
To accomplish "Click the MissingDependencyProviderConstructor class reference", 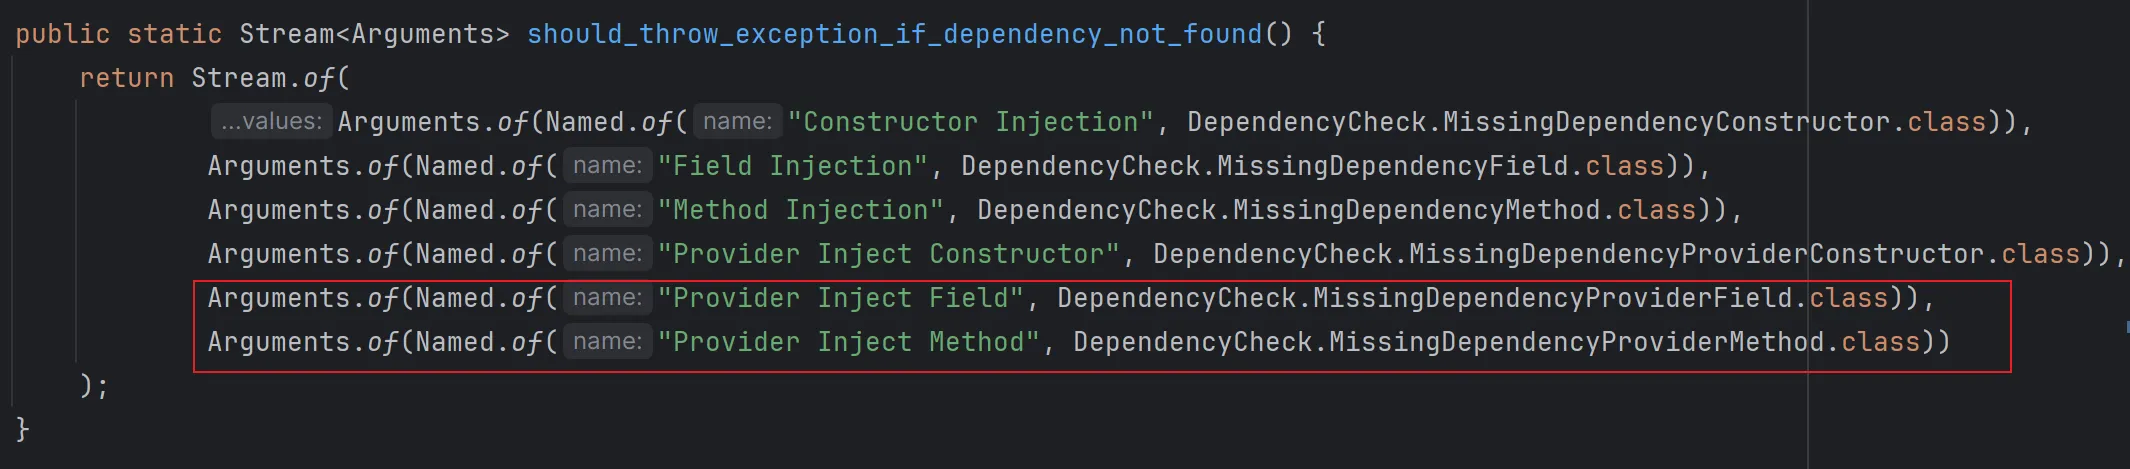I will (1696, 254).
